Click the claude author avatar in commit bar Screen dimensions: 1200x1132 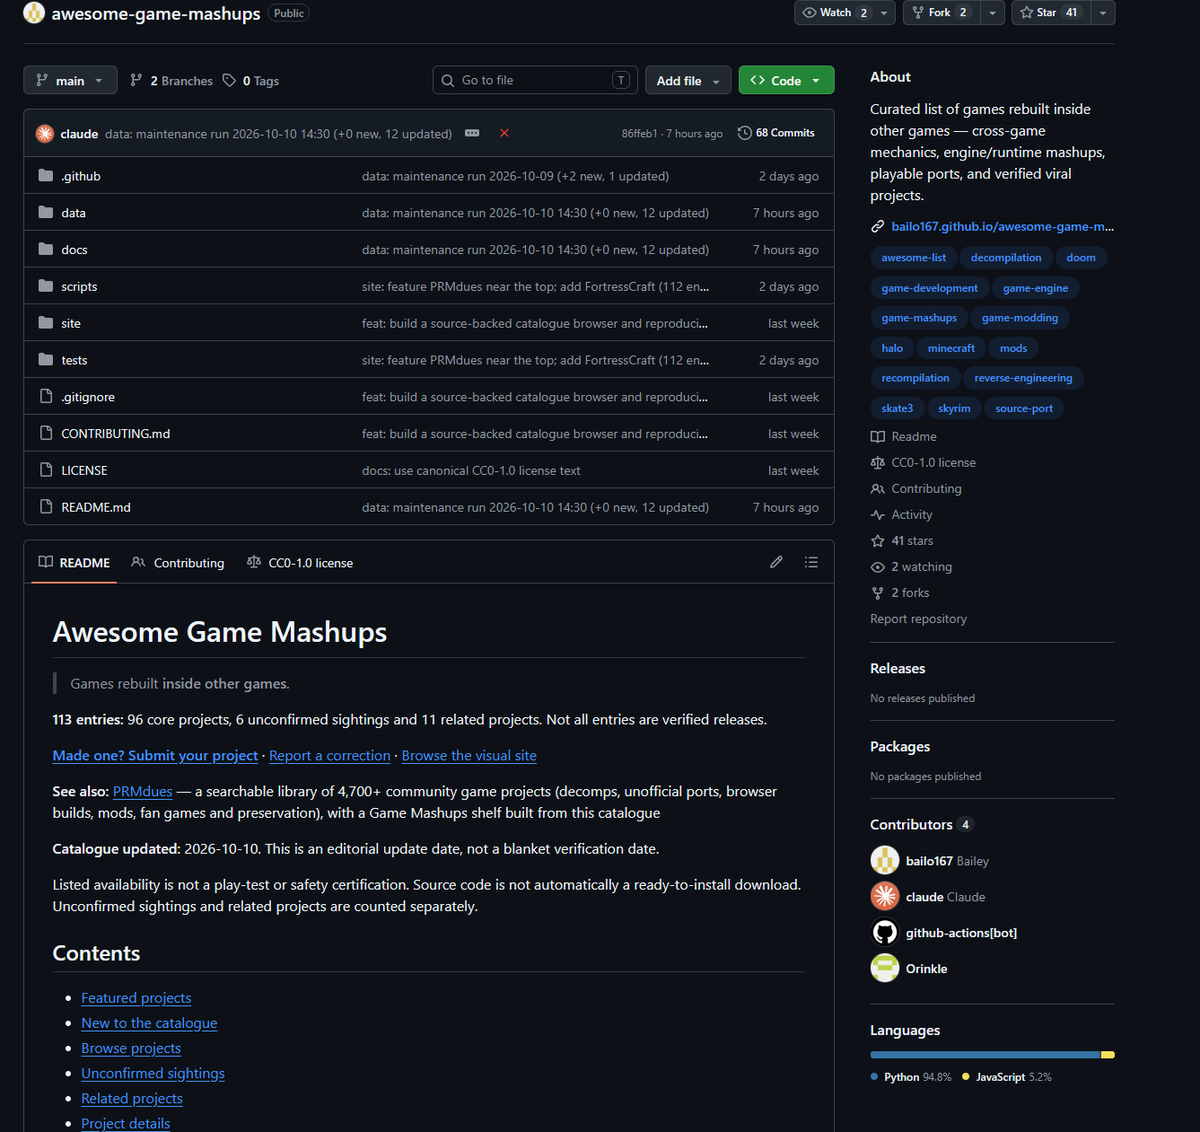45,133
